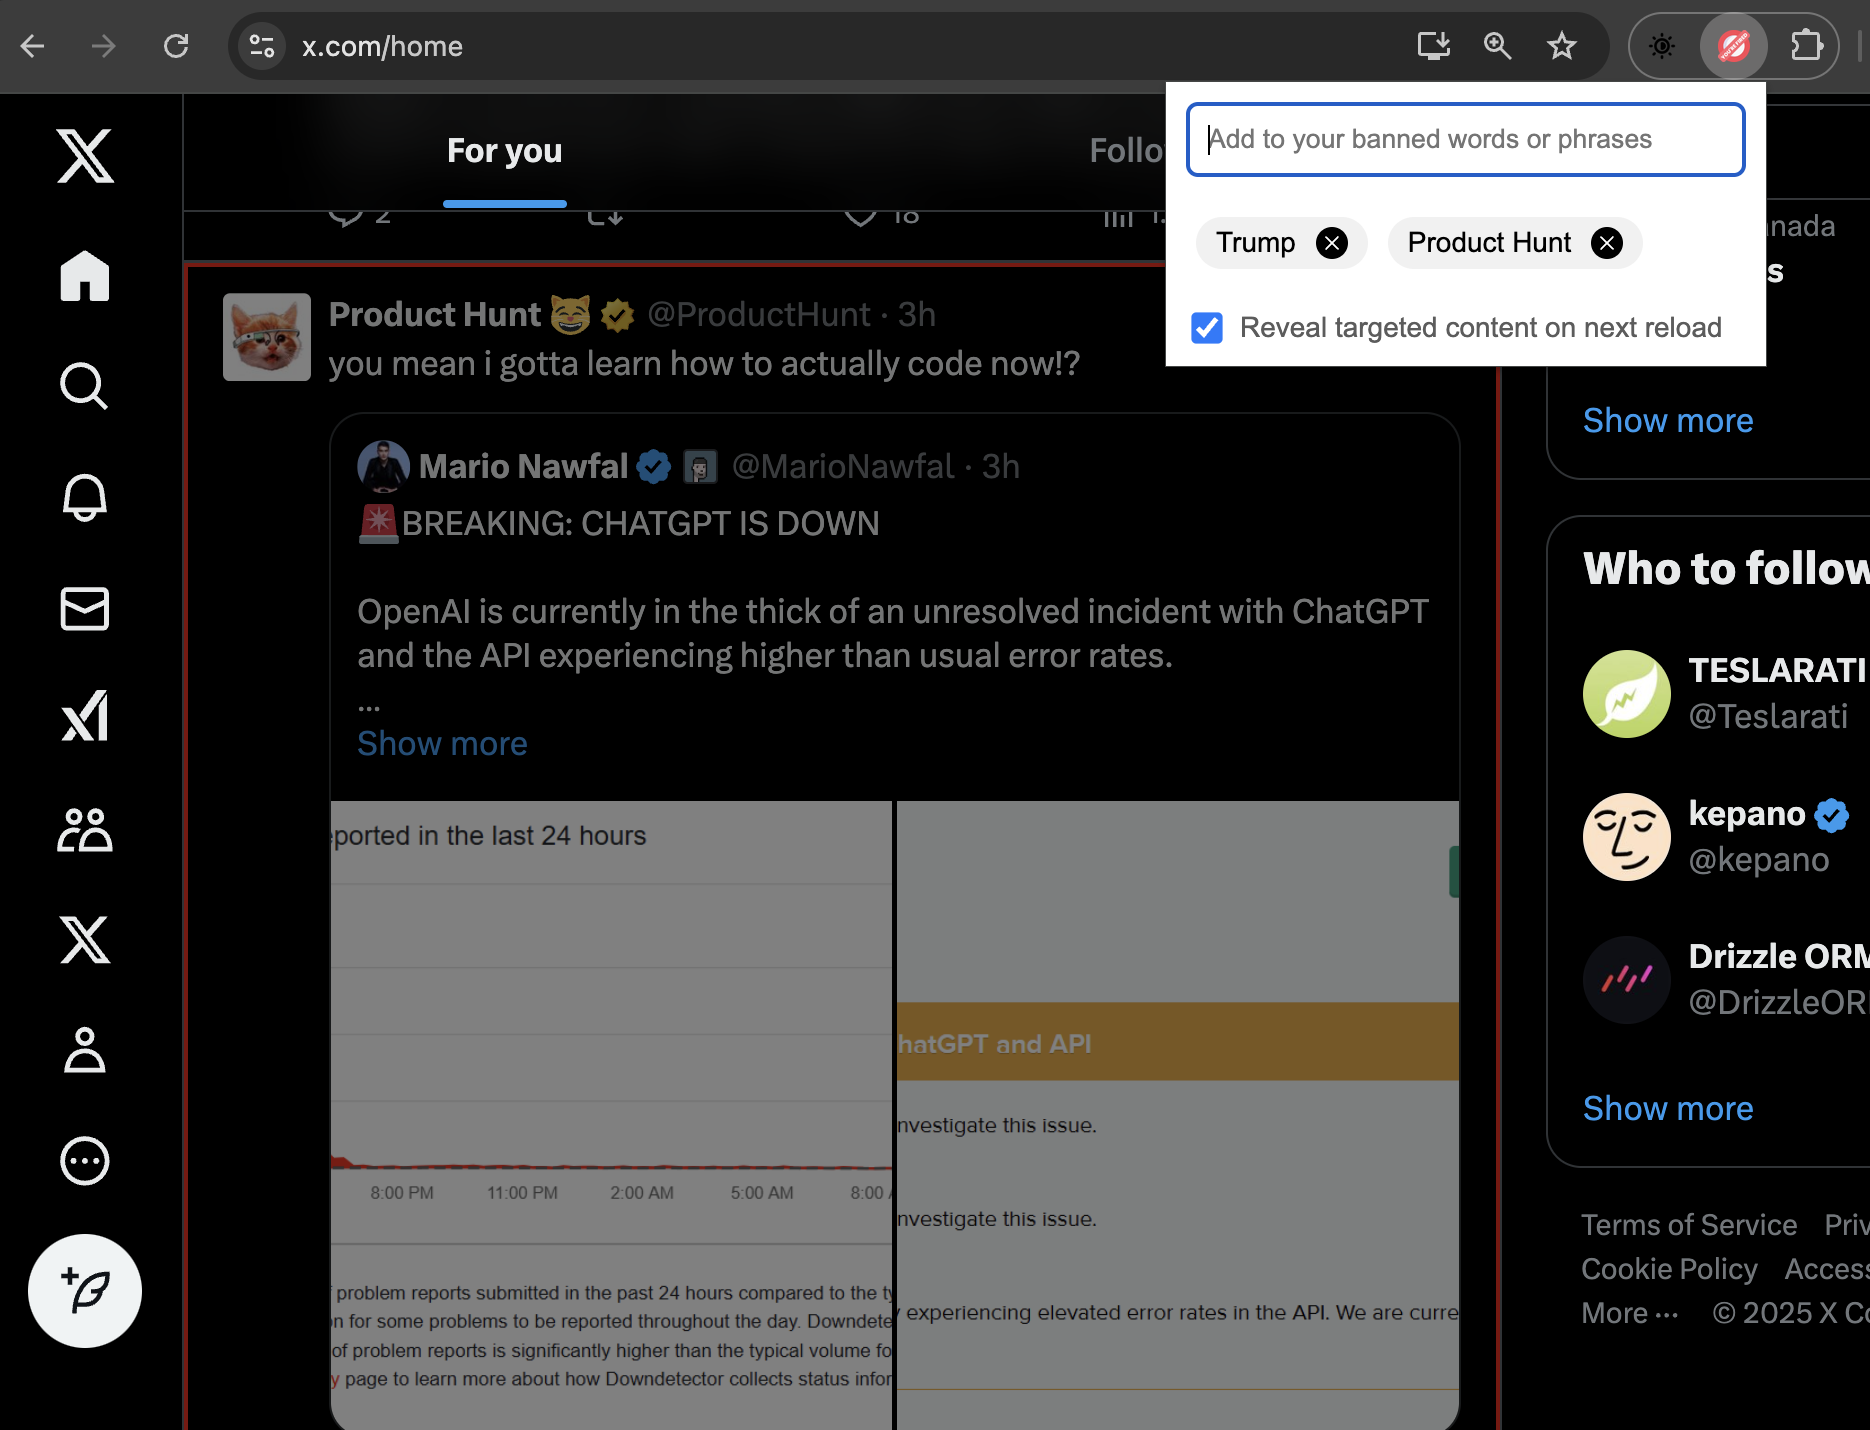Screen dimensions: 1870x1430
Task: Bookmark this page with the star icon
Action: (1561, 46)
